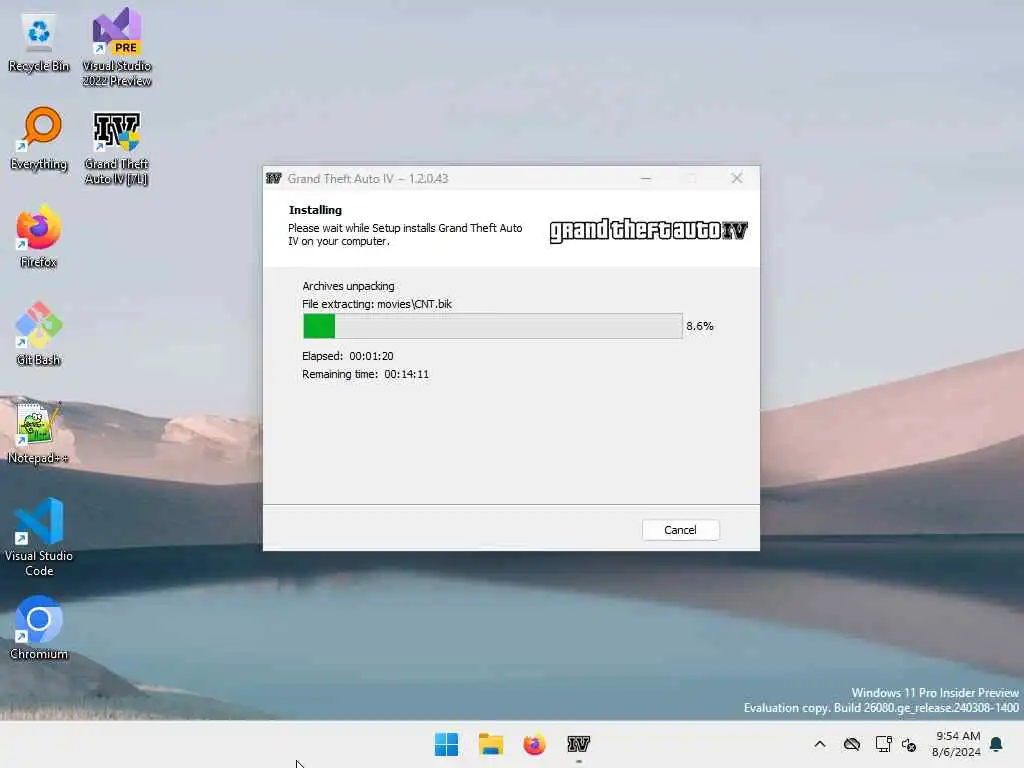Show hidden system tray icons

point(820,744)
